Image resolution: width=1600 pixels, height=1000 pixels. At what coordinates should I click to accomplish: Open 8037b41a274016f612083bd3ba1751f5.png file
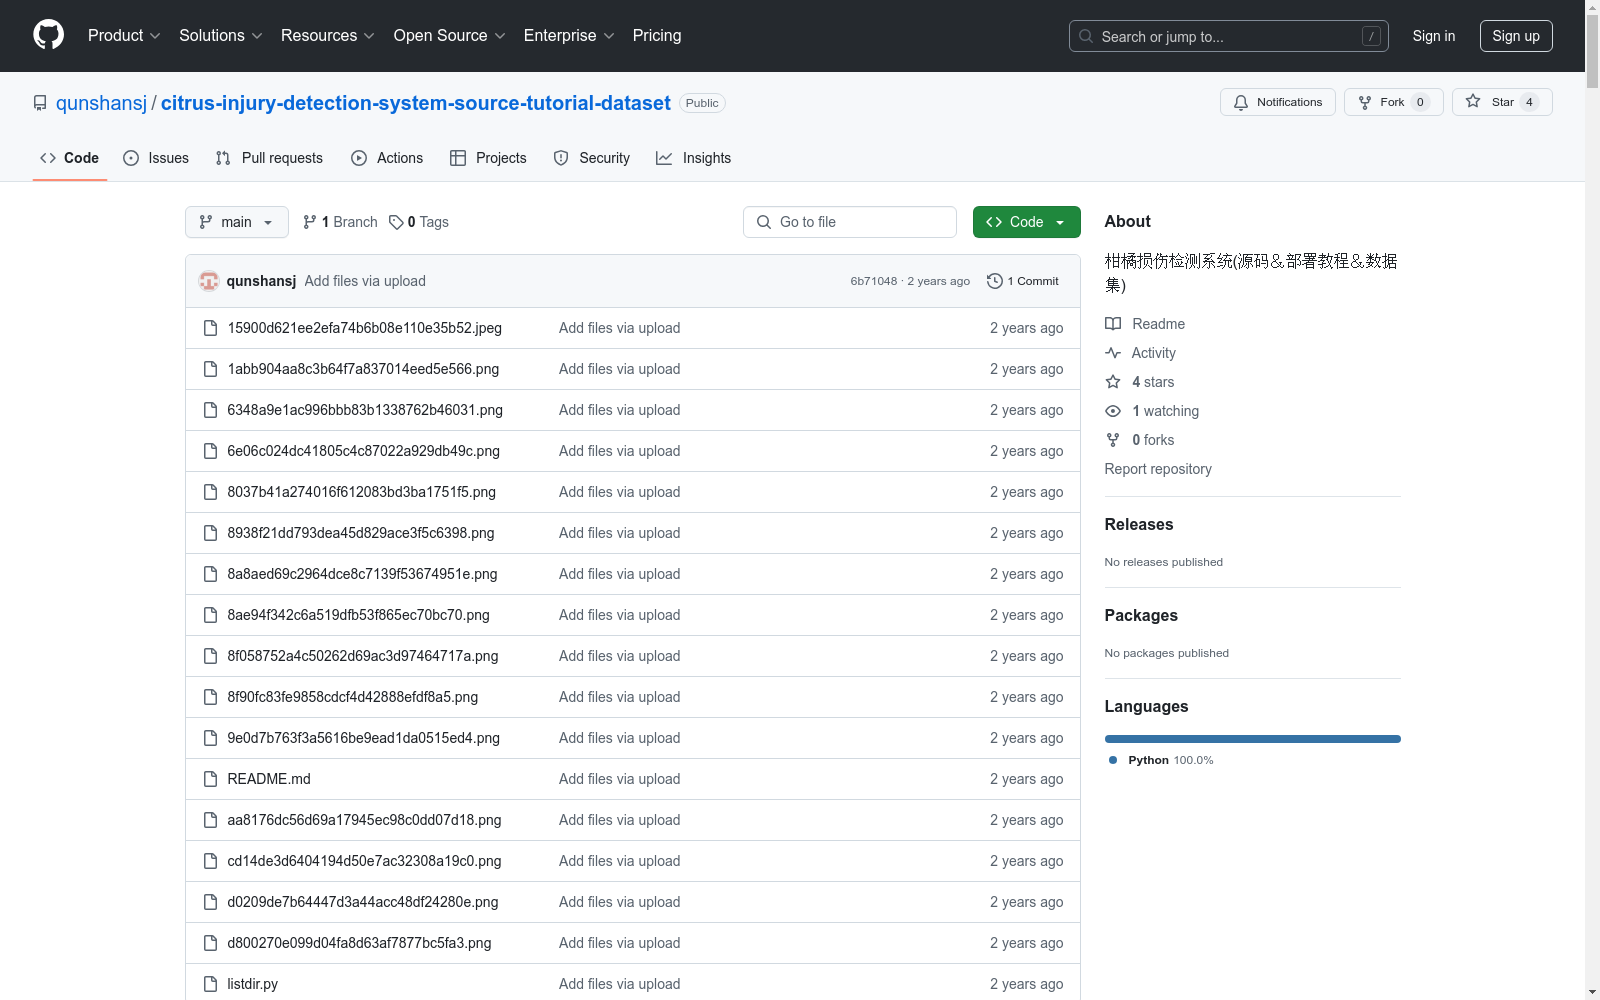pos(362,492)
